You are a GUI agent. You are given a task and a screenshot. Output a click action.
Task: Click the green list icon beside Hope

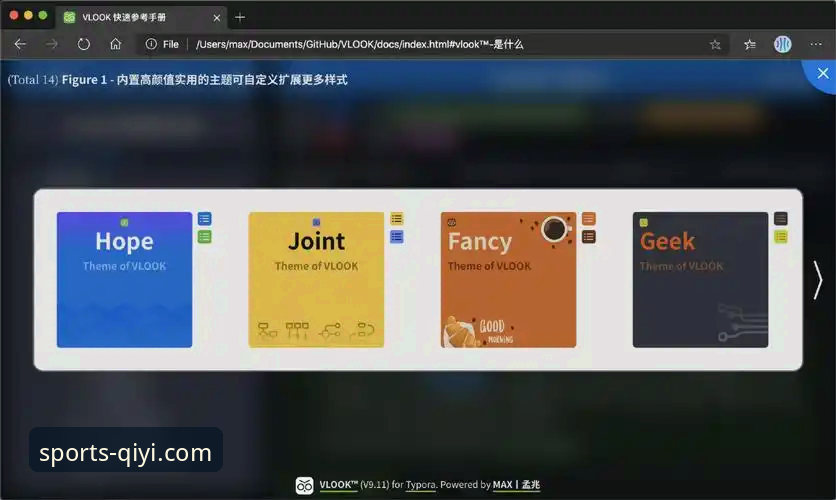click(x=204, y=237)
